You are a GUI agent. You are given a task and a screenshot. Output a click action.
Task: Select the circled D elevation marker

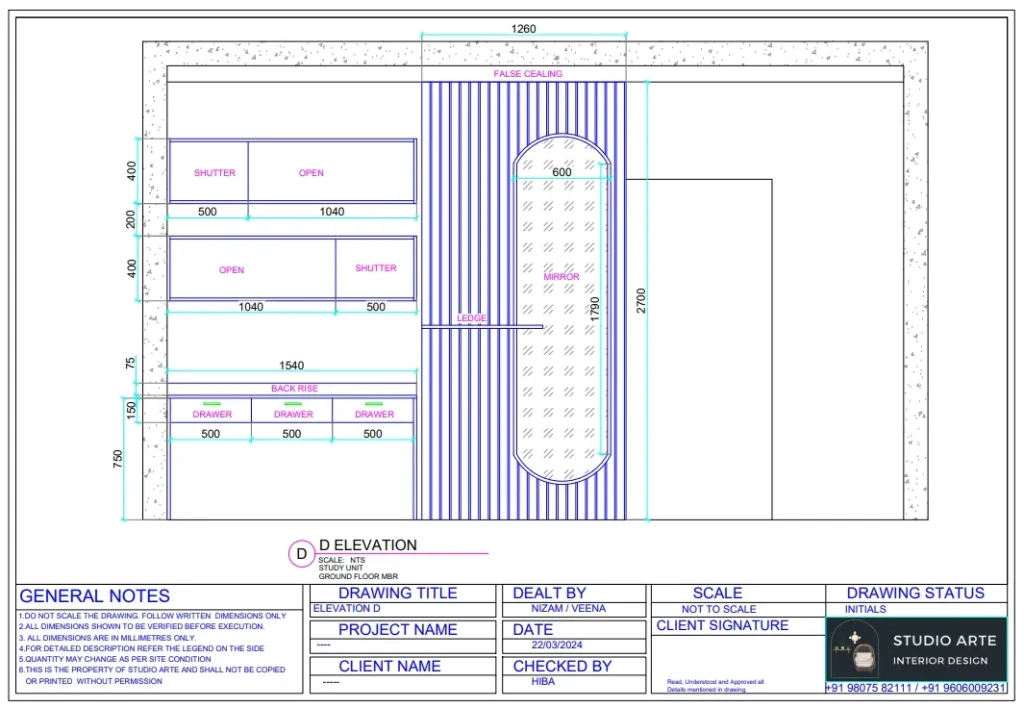click(300, 553)
